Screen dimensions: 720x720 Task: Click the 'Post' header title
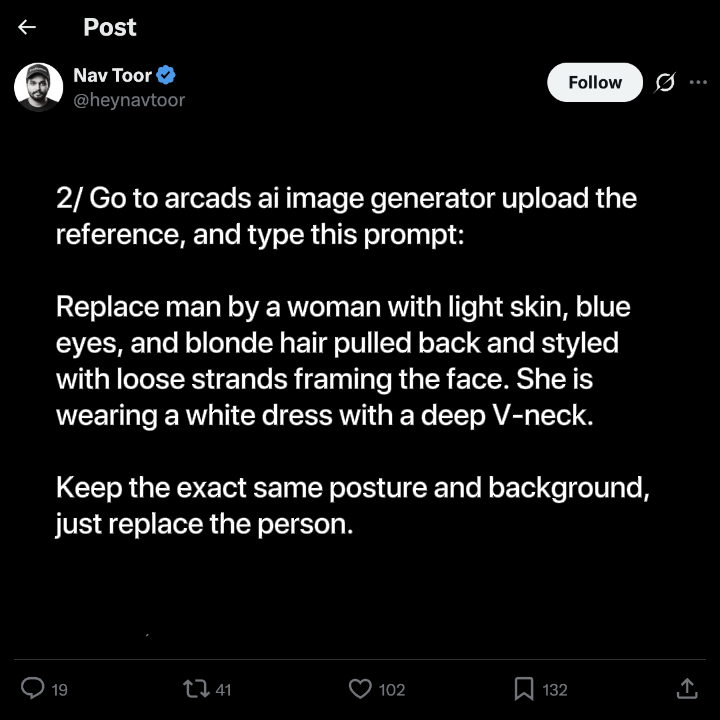(110, 27)
